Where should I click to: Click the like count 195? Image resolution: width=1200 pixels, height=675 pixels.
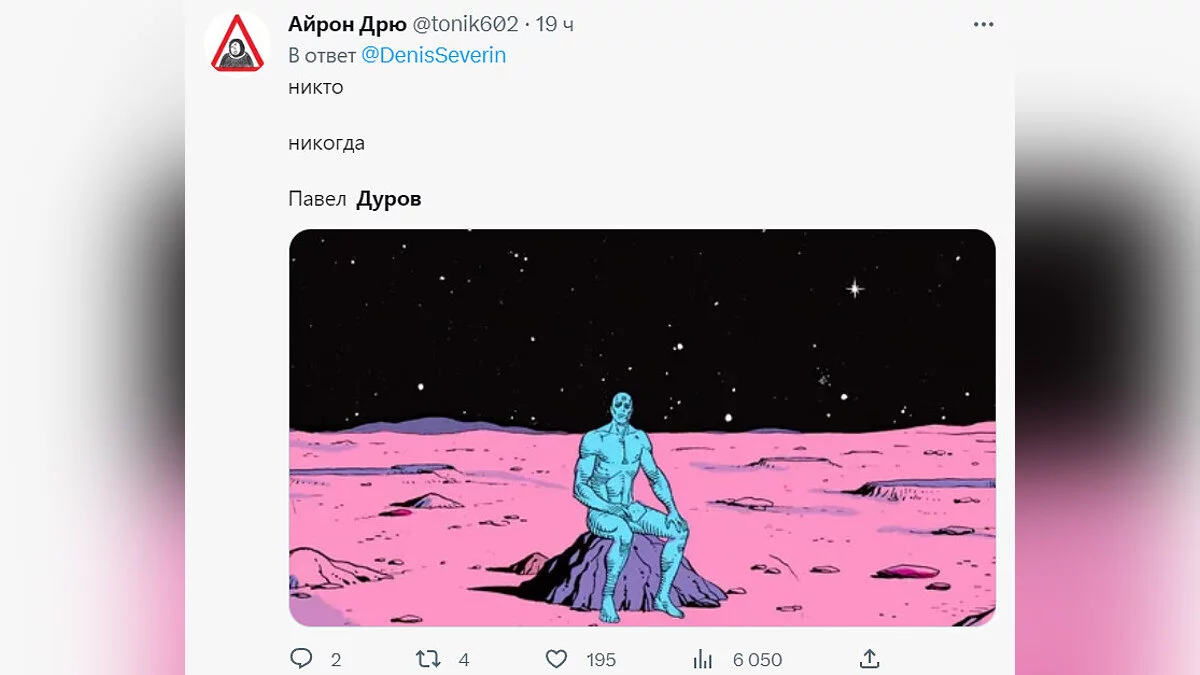click(601, 660)
